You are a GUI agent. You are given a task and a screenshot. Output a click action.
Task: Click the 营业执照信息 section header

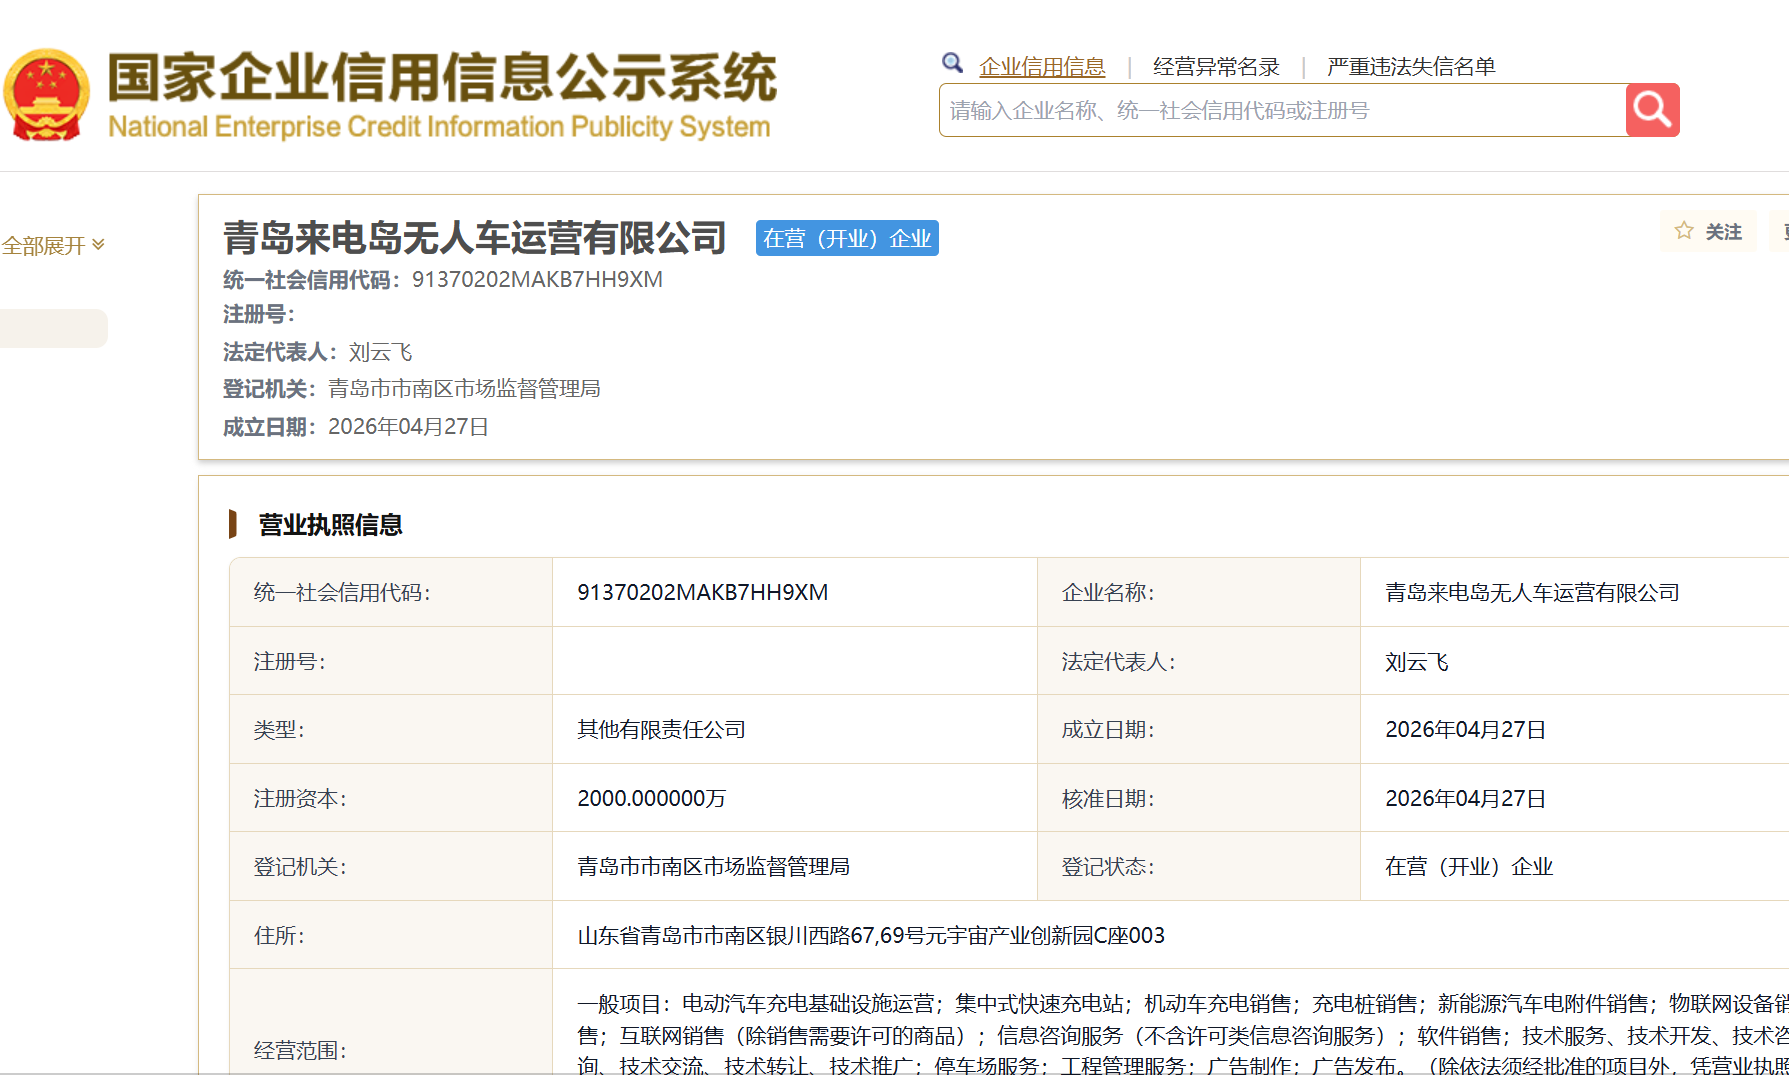coord(330,525)
